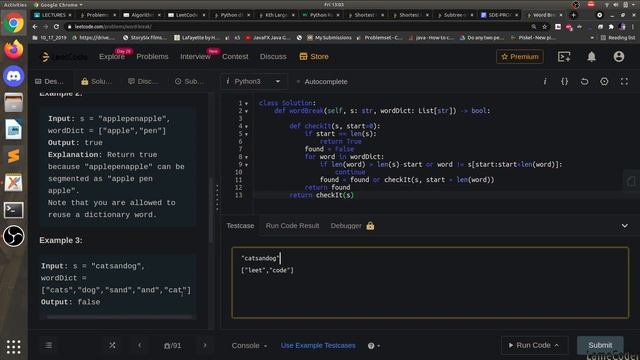
Task: Click into the testcase input box
Action: tap(430, 282)
